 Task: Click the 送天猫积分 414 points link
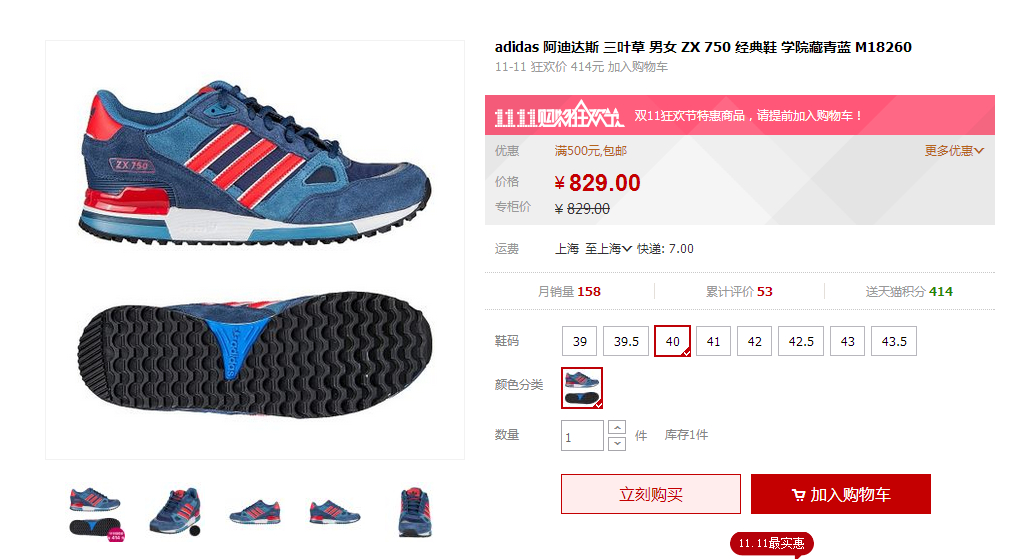[909, 291]
